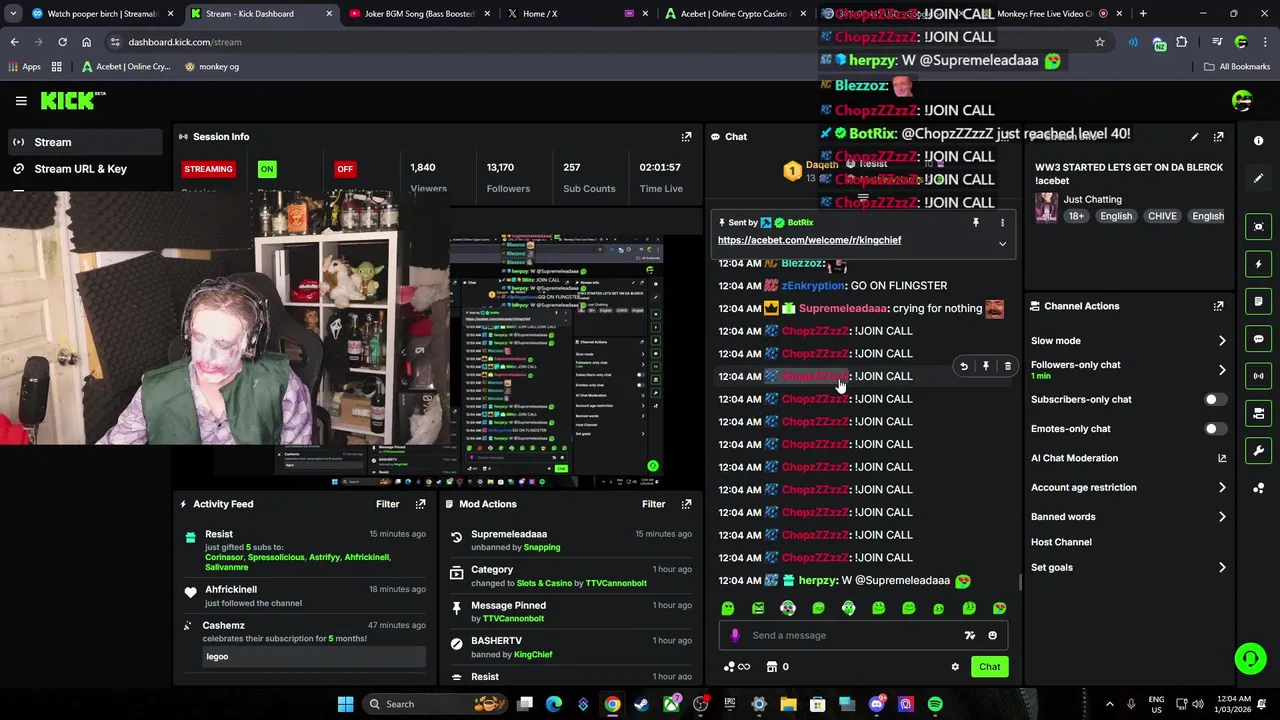1280x720 pixels.
Task: Open the info icon in the right sidebar
Action: (1259, 141)
